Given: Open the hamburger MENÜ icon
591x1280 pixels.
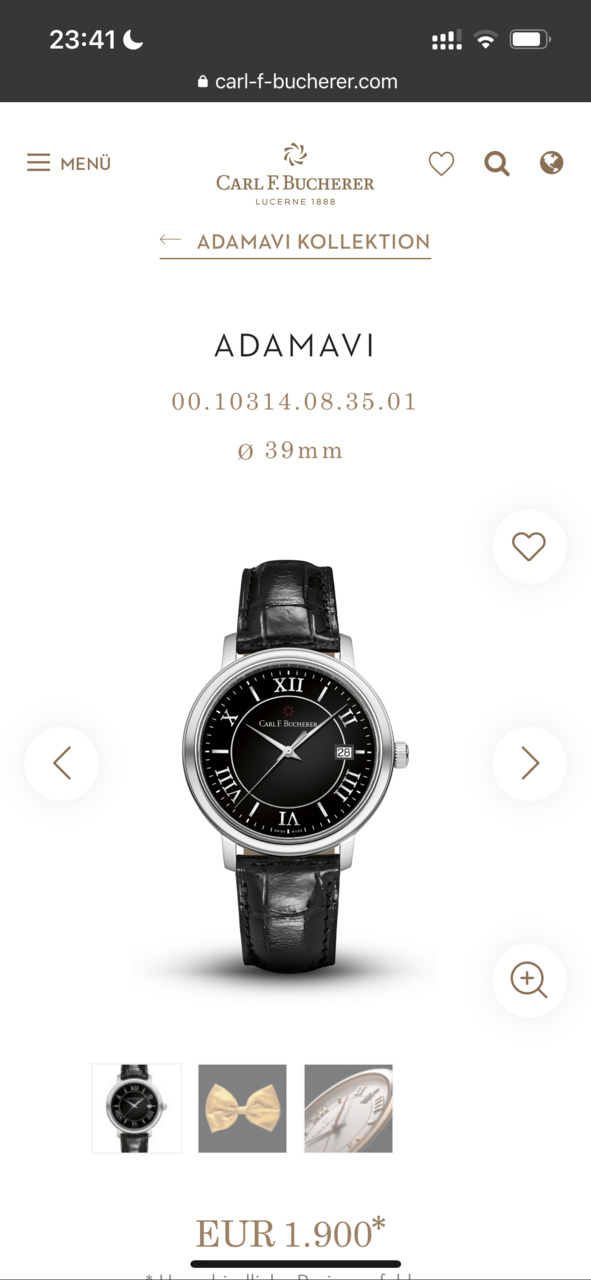Looking at the screenshot, I should point(38,163).
